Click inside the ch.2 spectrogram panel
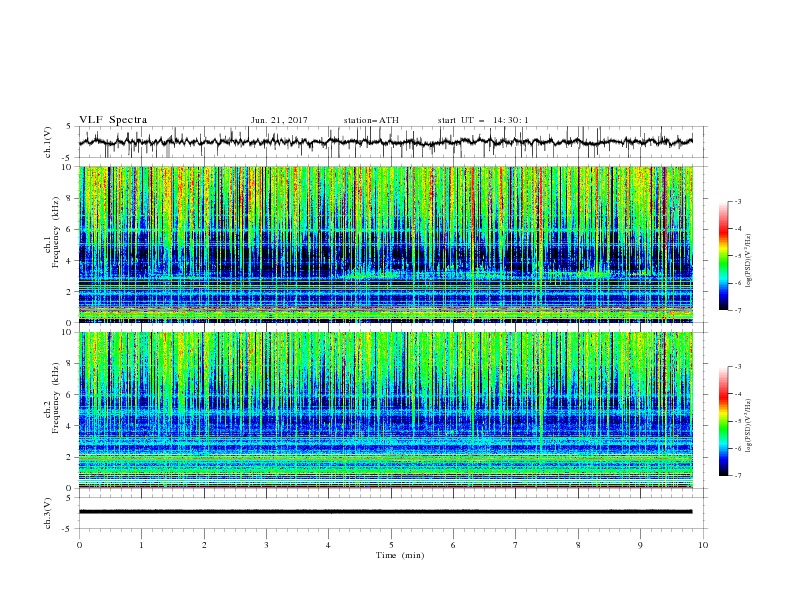This screenshot has height=612, width=792. click(385, 410)
